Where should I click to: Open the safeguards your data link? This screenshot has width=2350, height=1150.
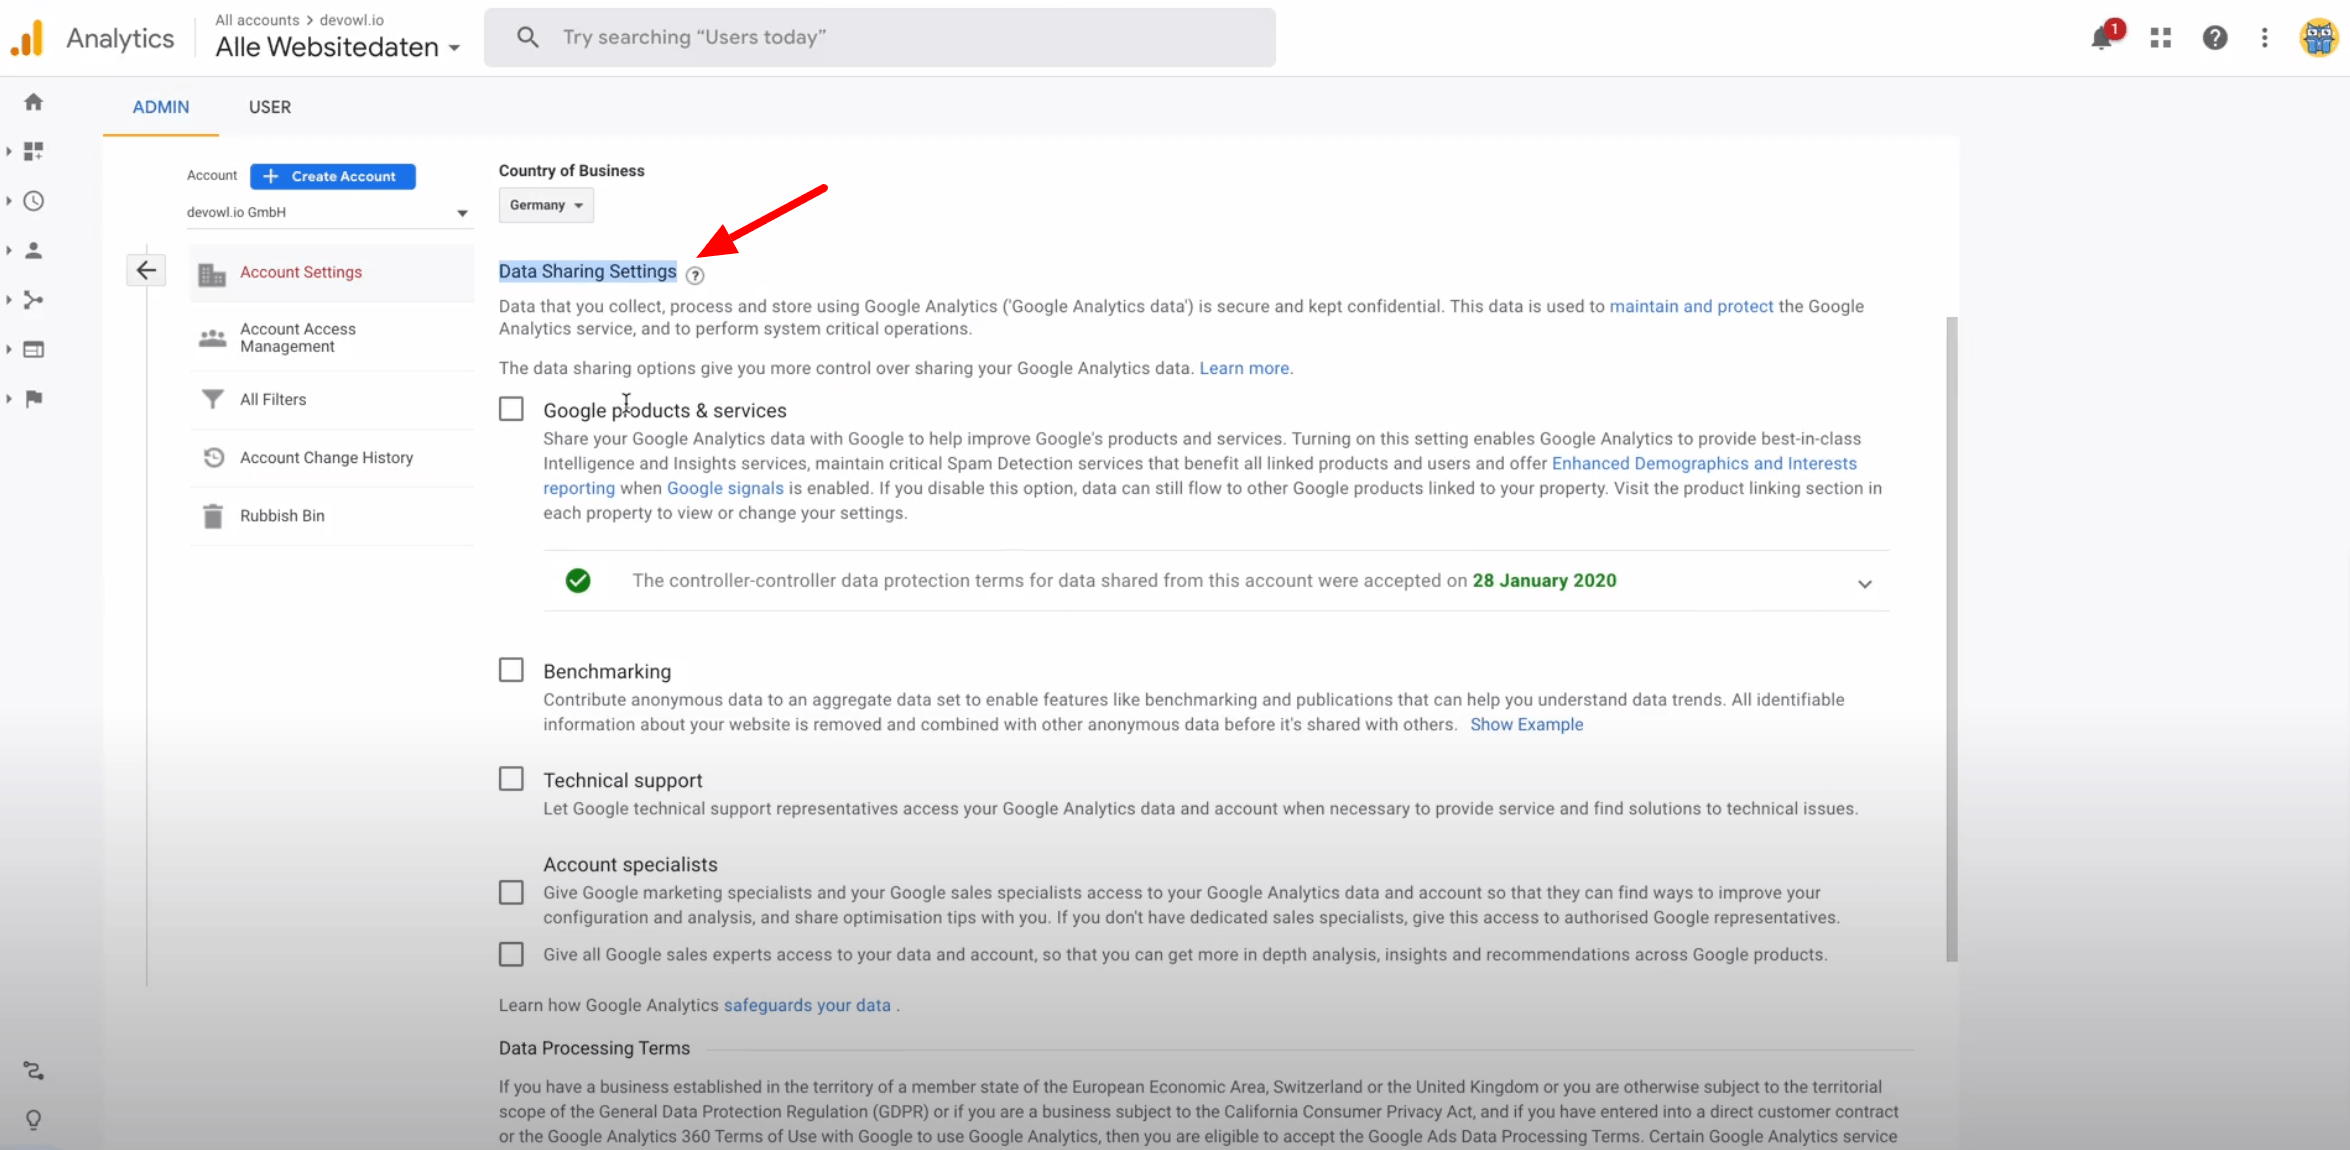(806, 1005)
